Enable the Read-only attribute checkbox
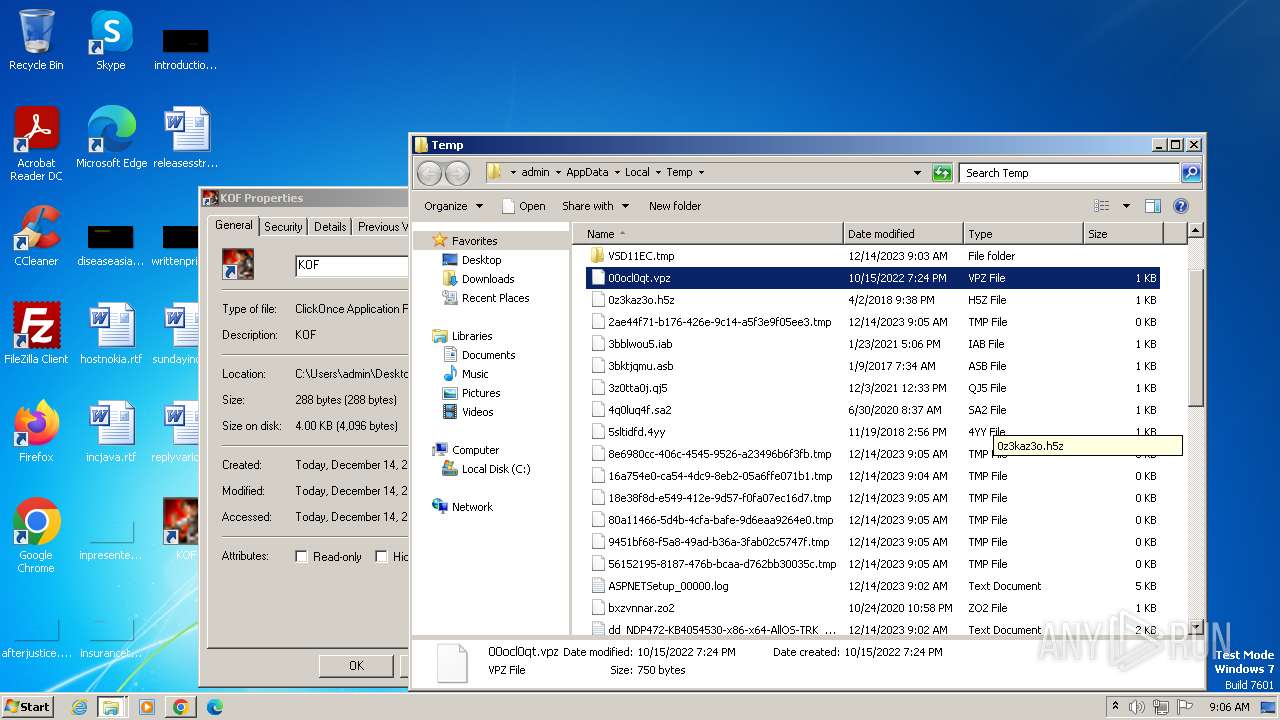Image resolution: width=1280 pixels, height=720 pixels. point(301,557)
